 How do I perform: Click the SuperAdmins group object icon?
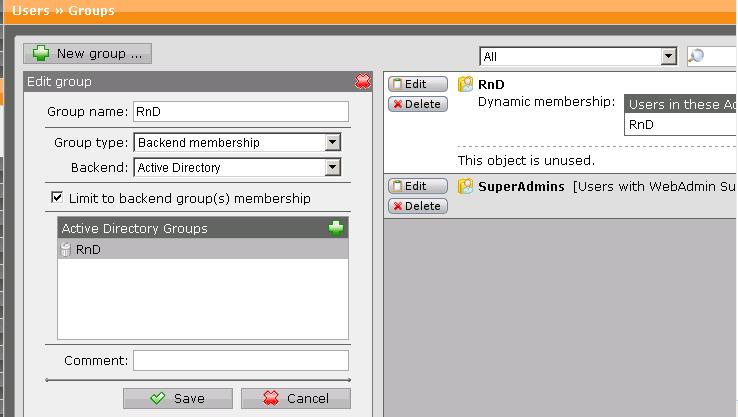(465, 187)
